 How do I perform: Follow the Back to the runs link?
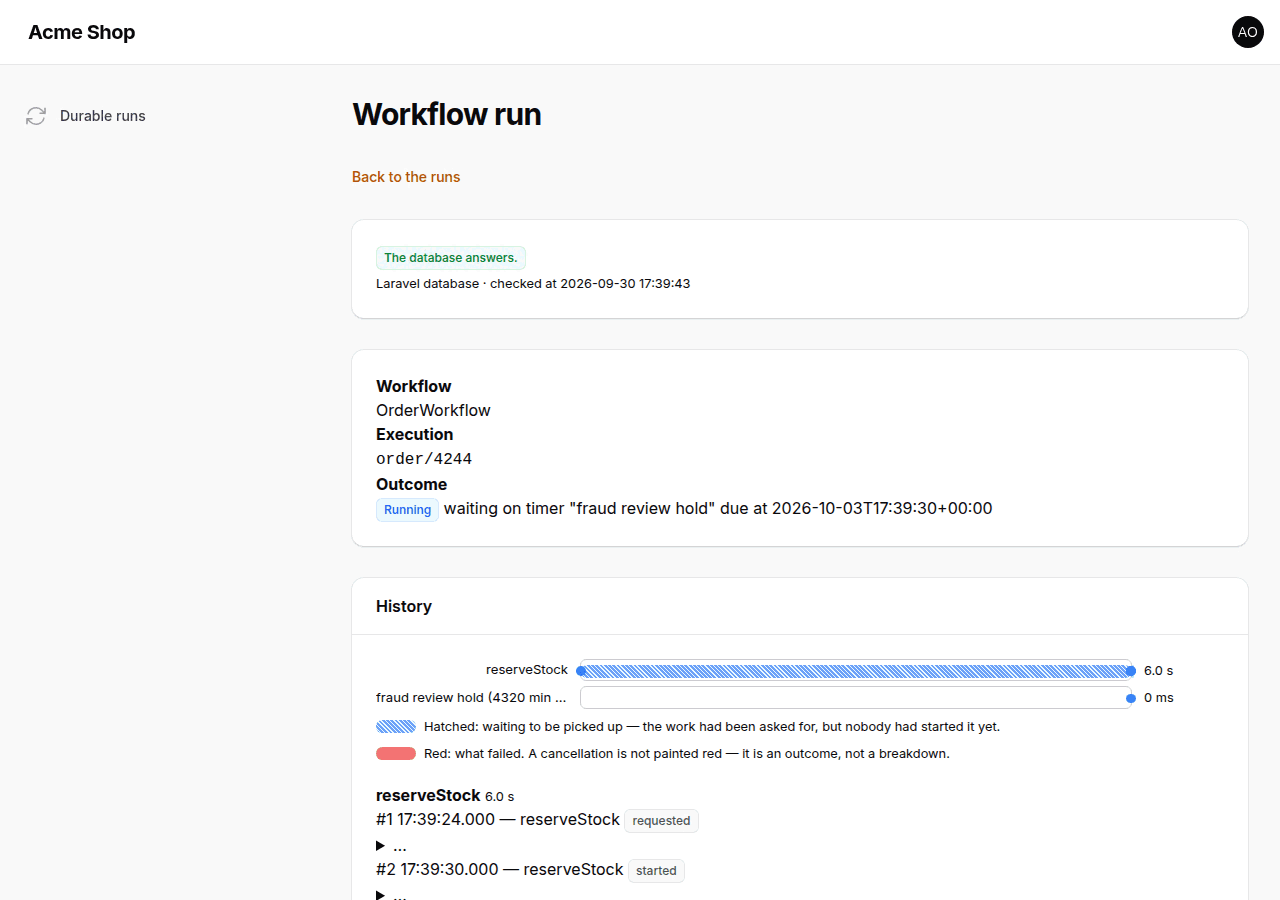pyautogui.click(x=406, y=177)
